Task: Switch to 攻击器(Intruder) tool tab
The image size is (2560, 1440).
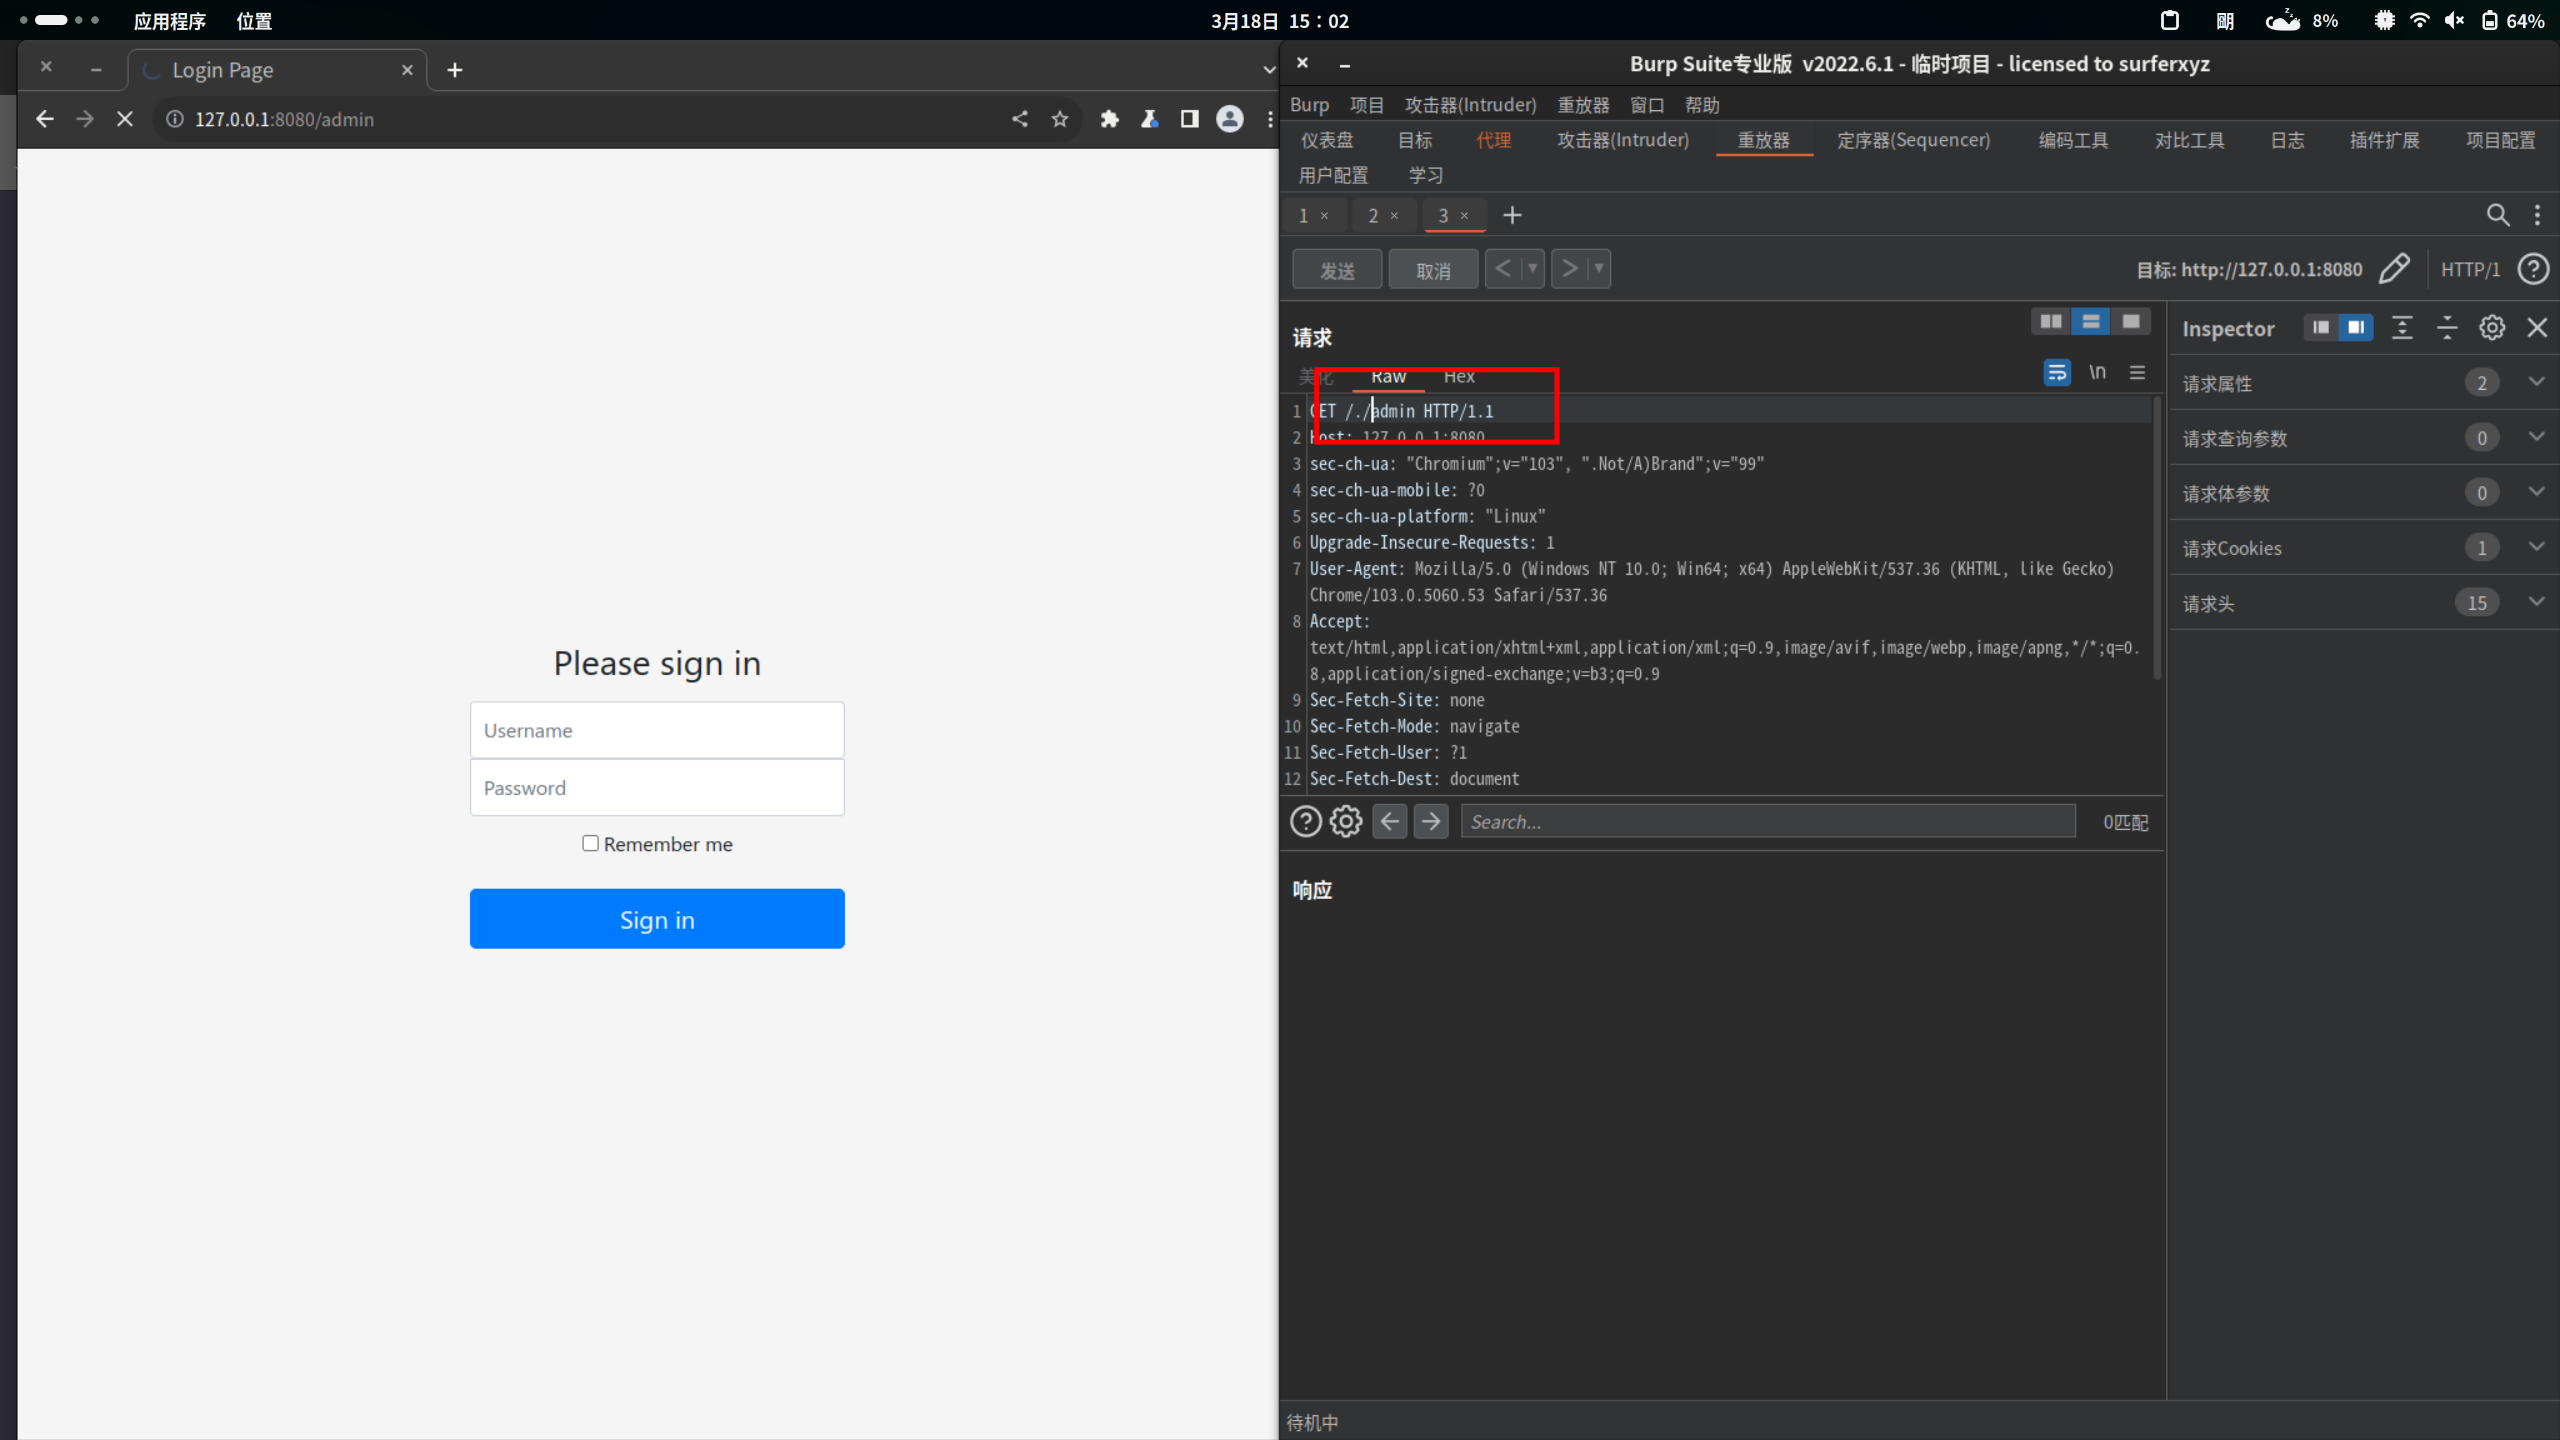Action: pos(1622,140)
